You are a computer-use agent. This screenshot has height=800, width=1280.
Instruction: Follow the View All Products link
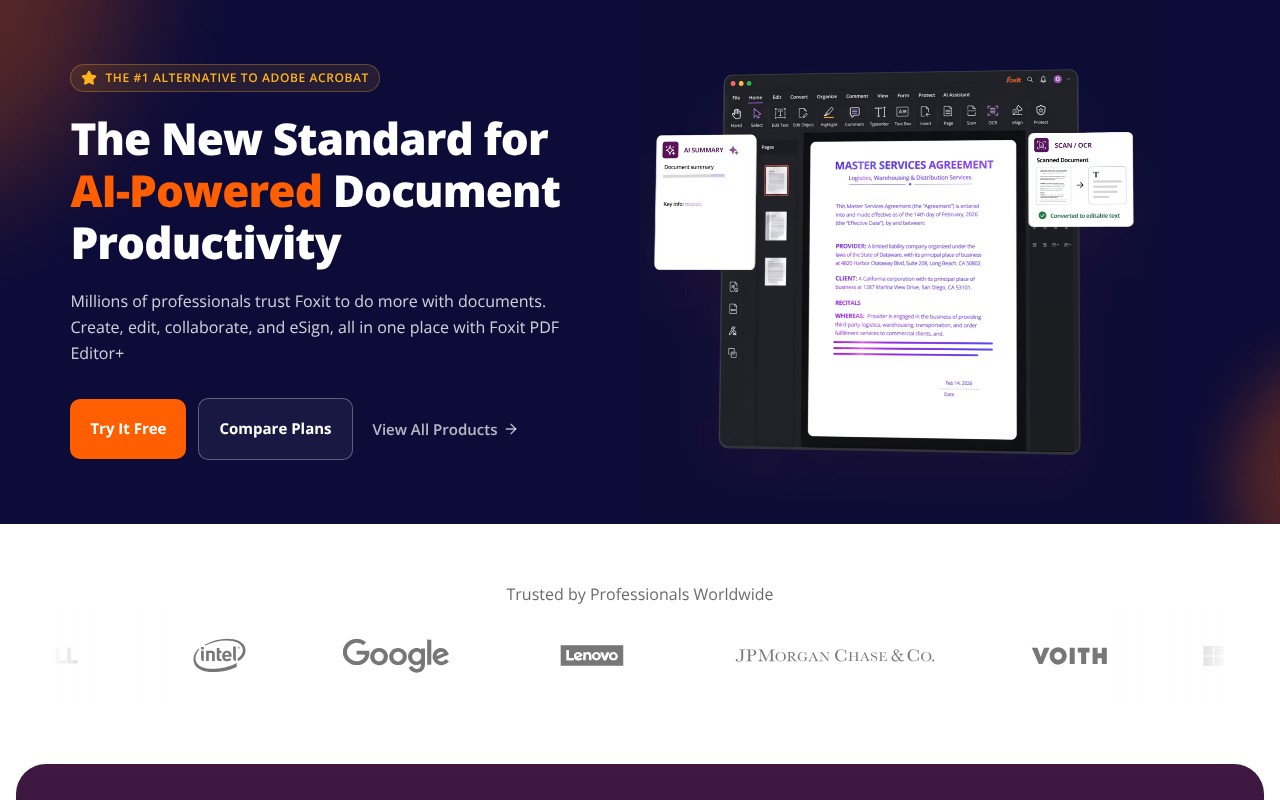[x=445, y=429]
